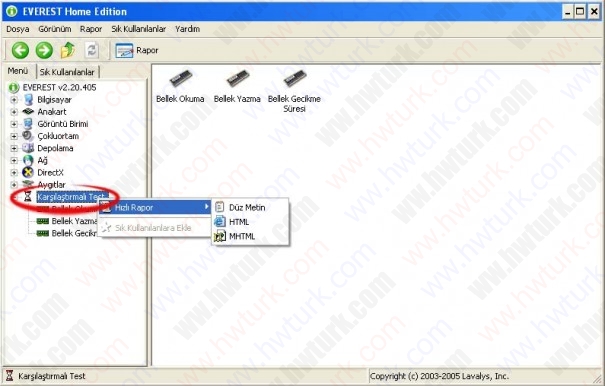
Task: Click the Düz Metin document icon
Action: pyautogui.click(x=220, y=207)
